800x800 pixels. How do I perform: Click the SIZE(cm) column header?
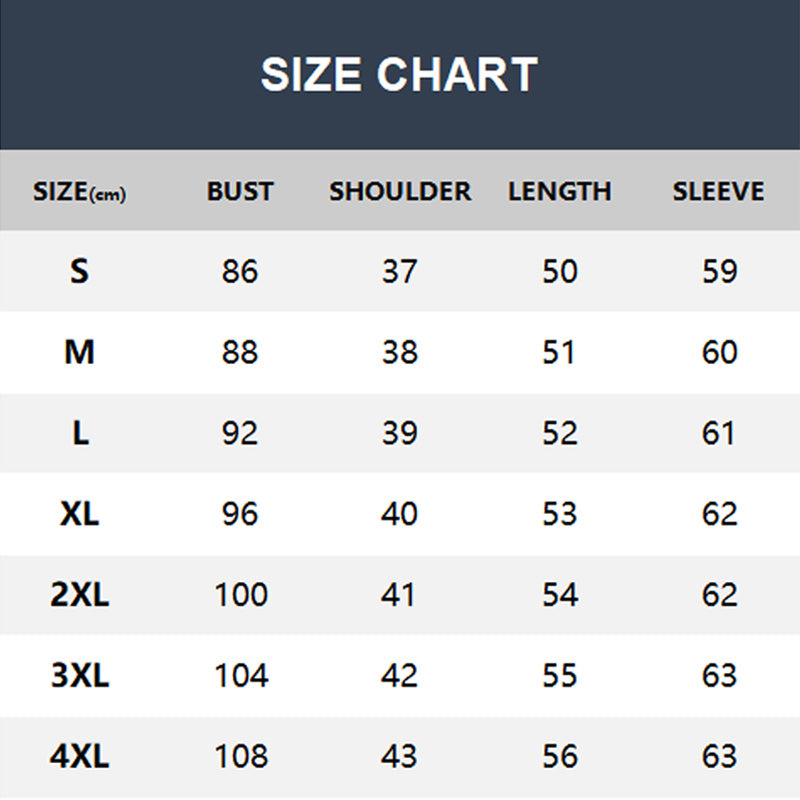pyautogui.click(x=80, y=192)
